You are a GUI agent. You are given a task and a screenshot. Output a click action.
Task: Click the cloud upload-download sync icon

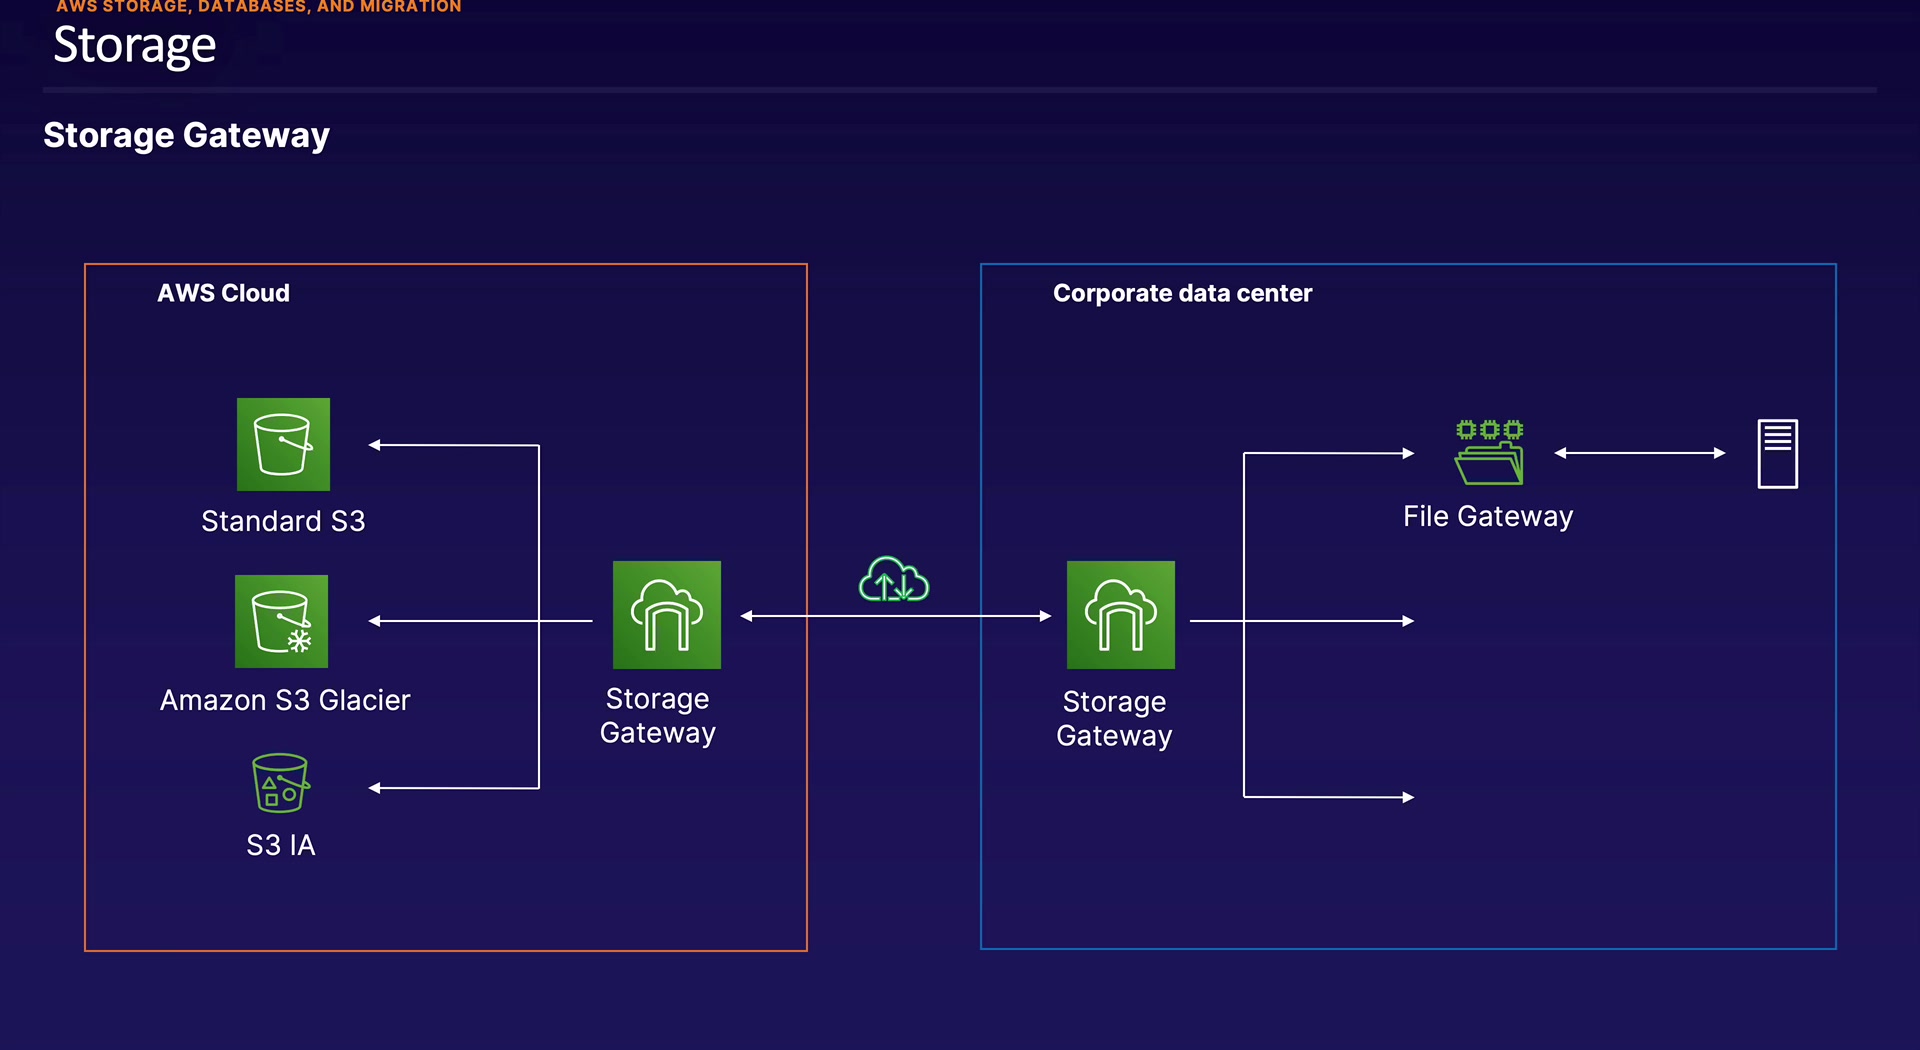pos(894,579)
